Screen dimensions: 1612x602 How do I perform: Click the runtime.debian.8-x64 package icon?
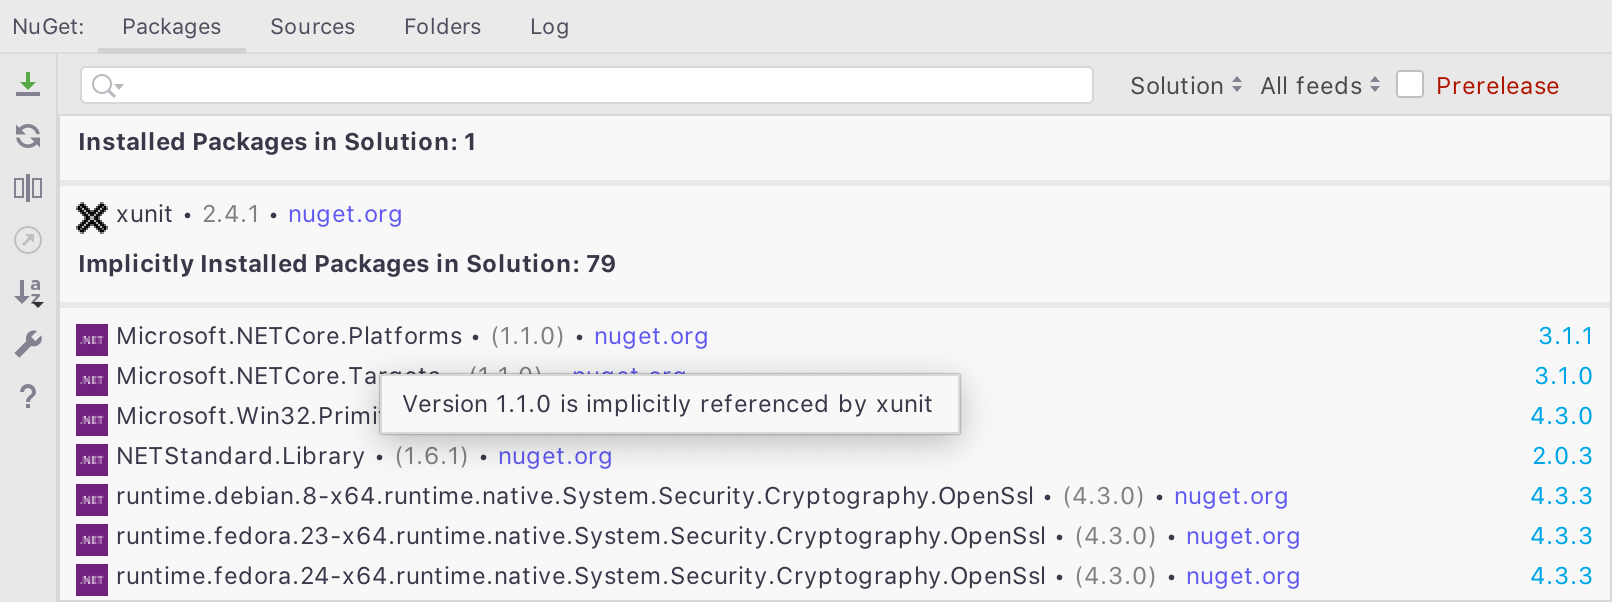coord(92,500)
